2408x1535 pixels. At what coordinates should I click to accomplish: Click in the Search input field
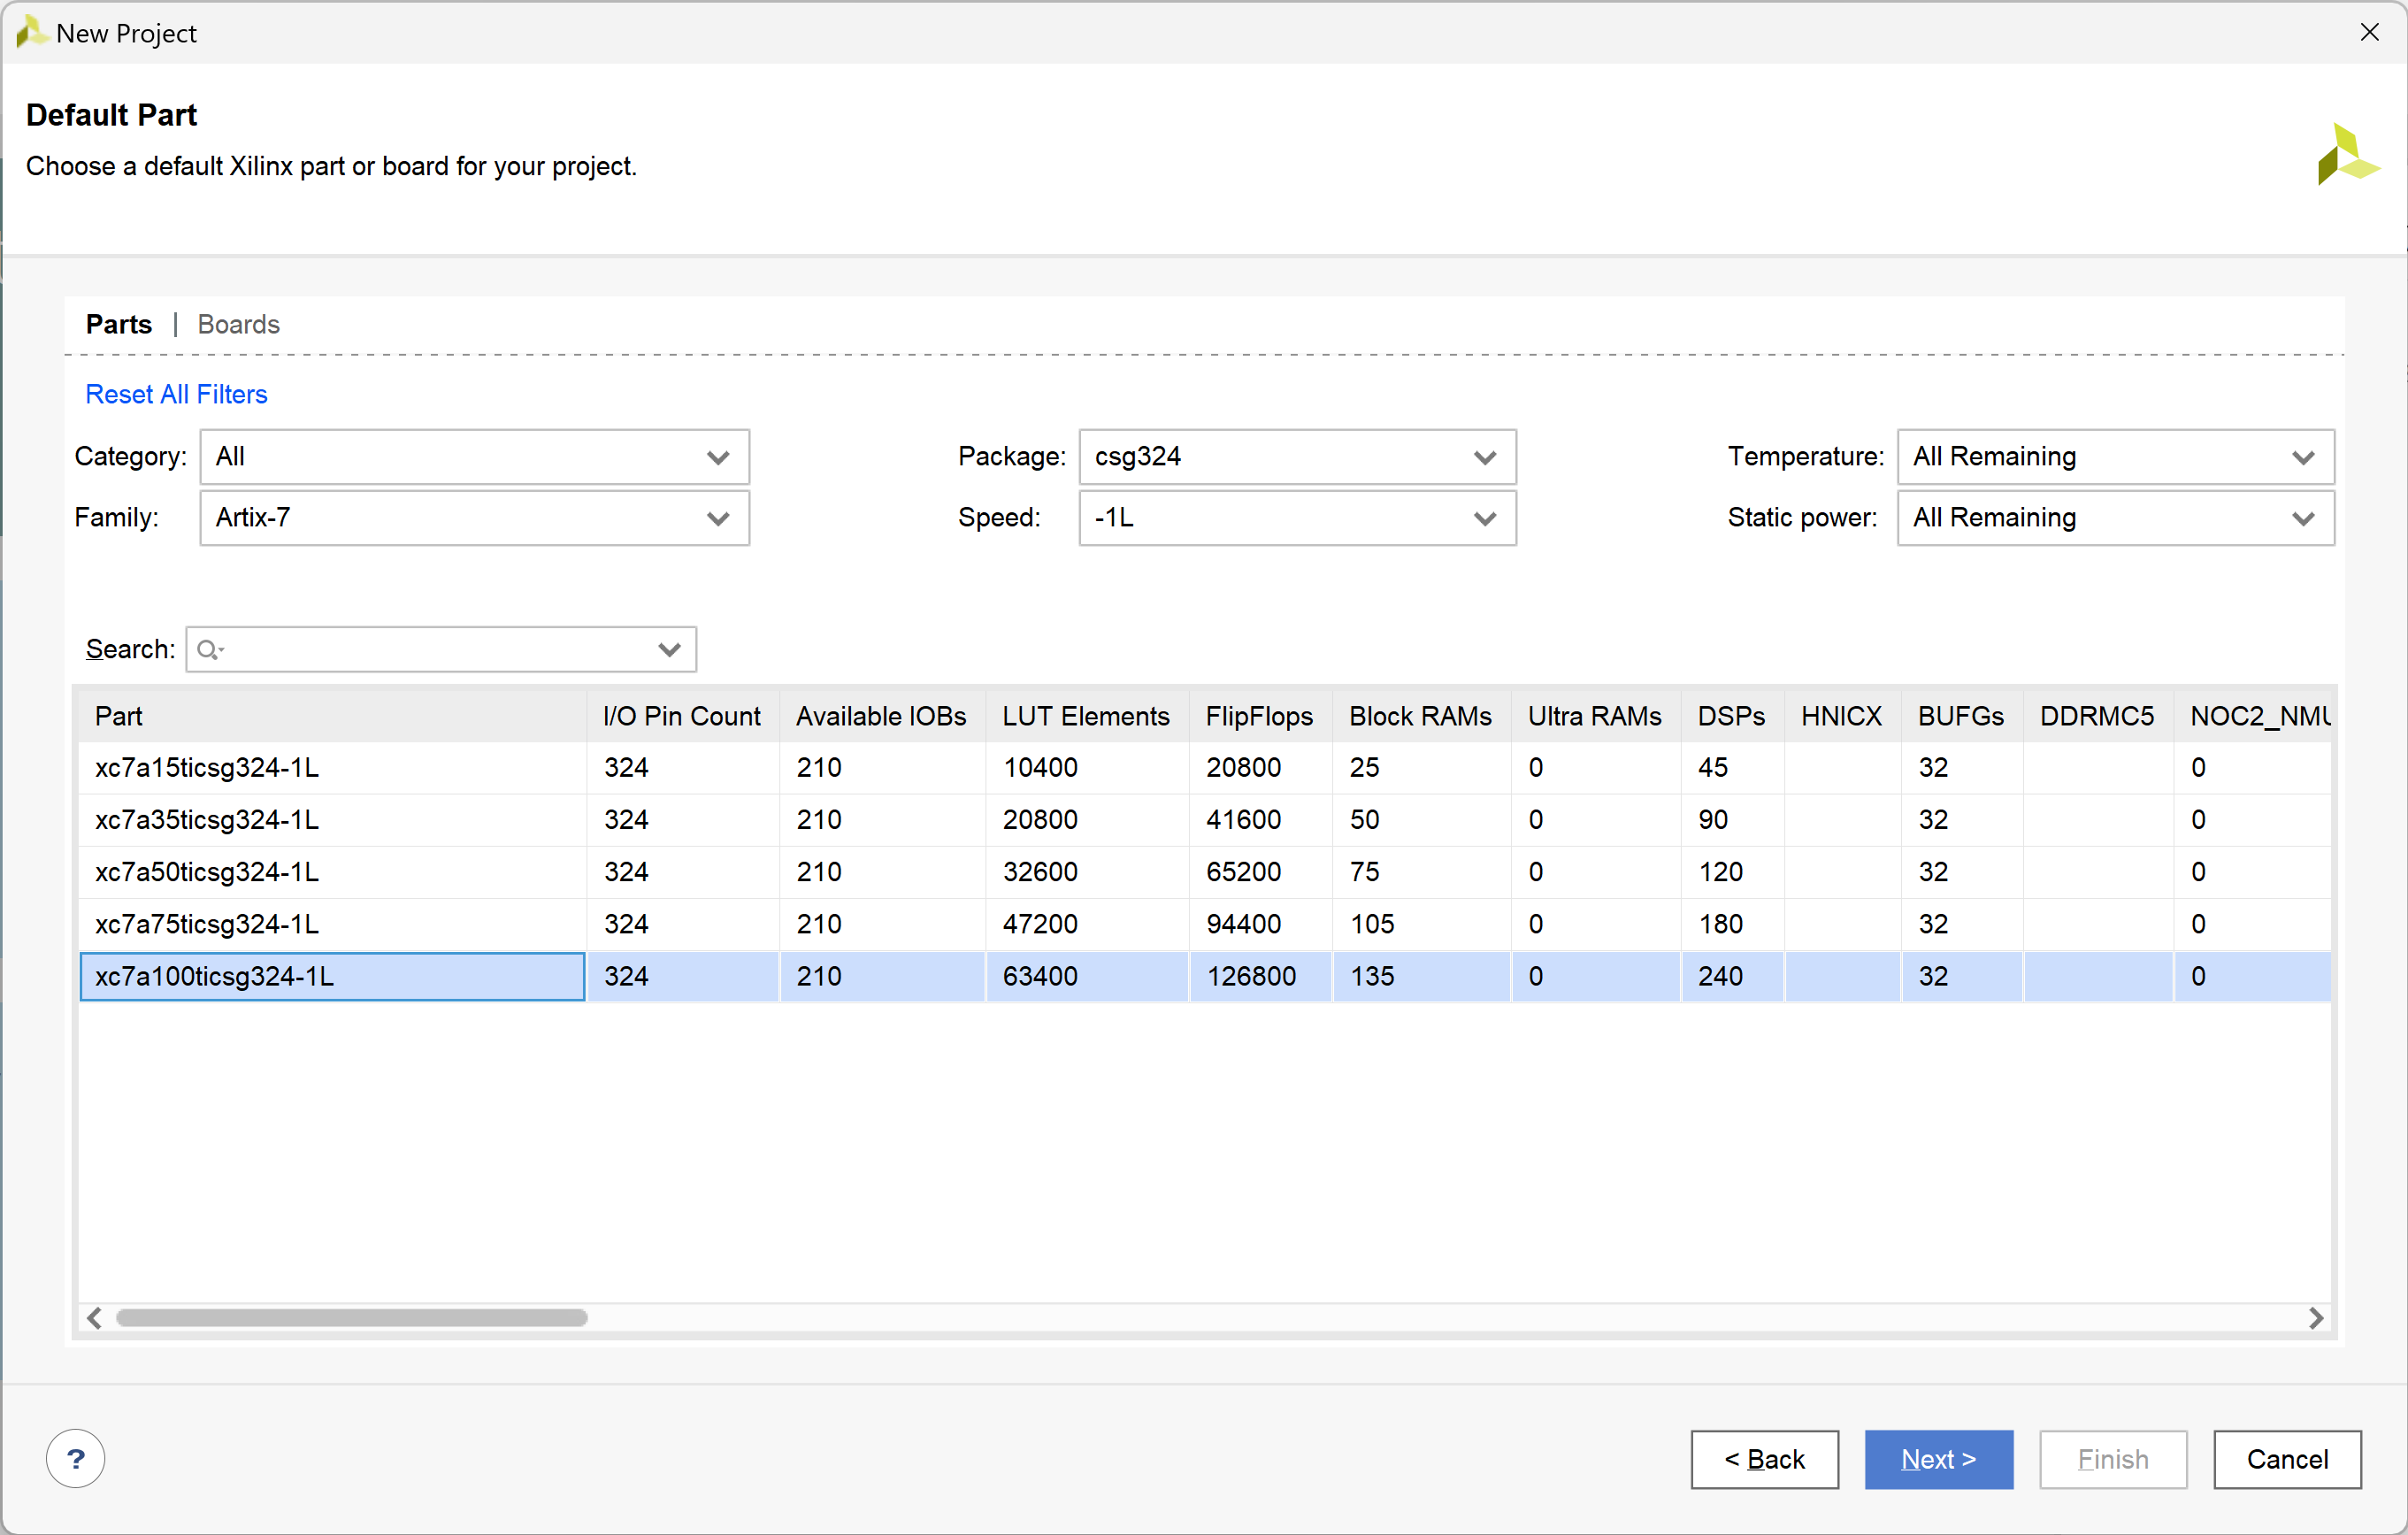coord(440,650)
